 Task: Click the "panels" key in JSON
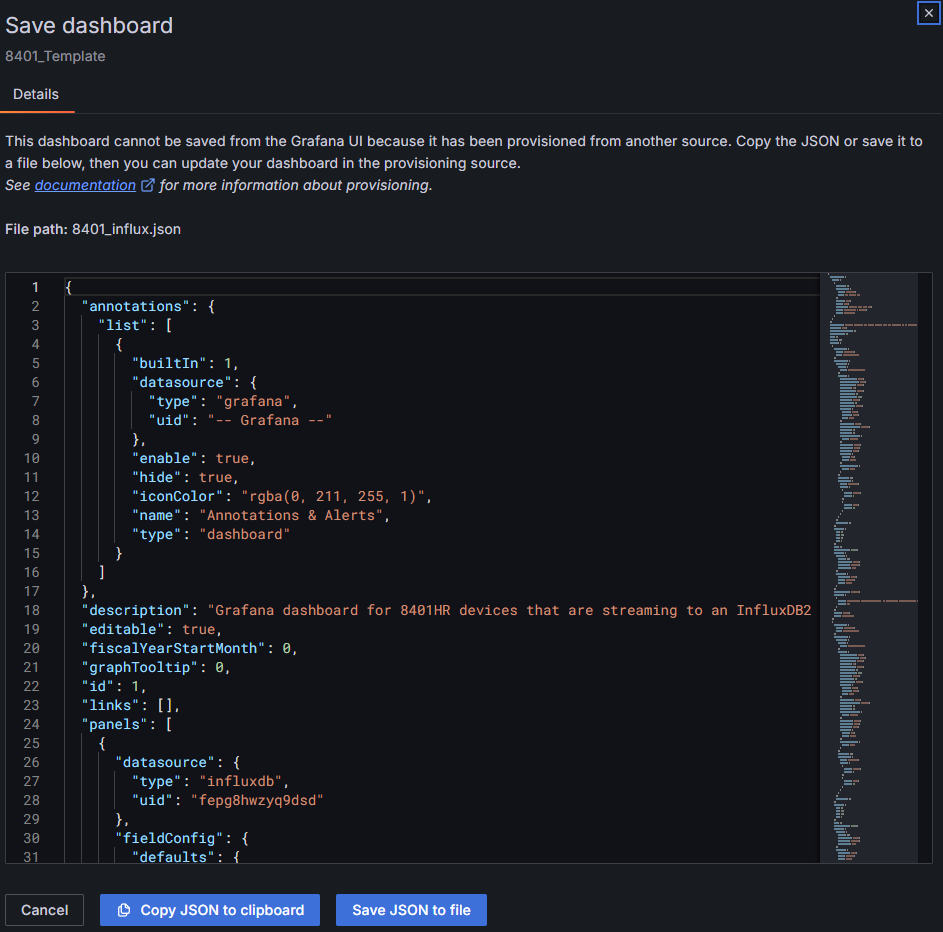click(x=114, y=724)
